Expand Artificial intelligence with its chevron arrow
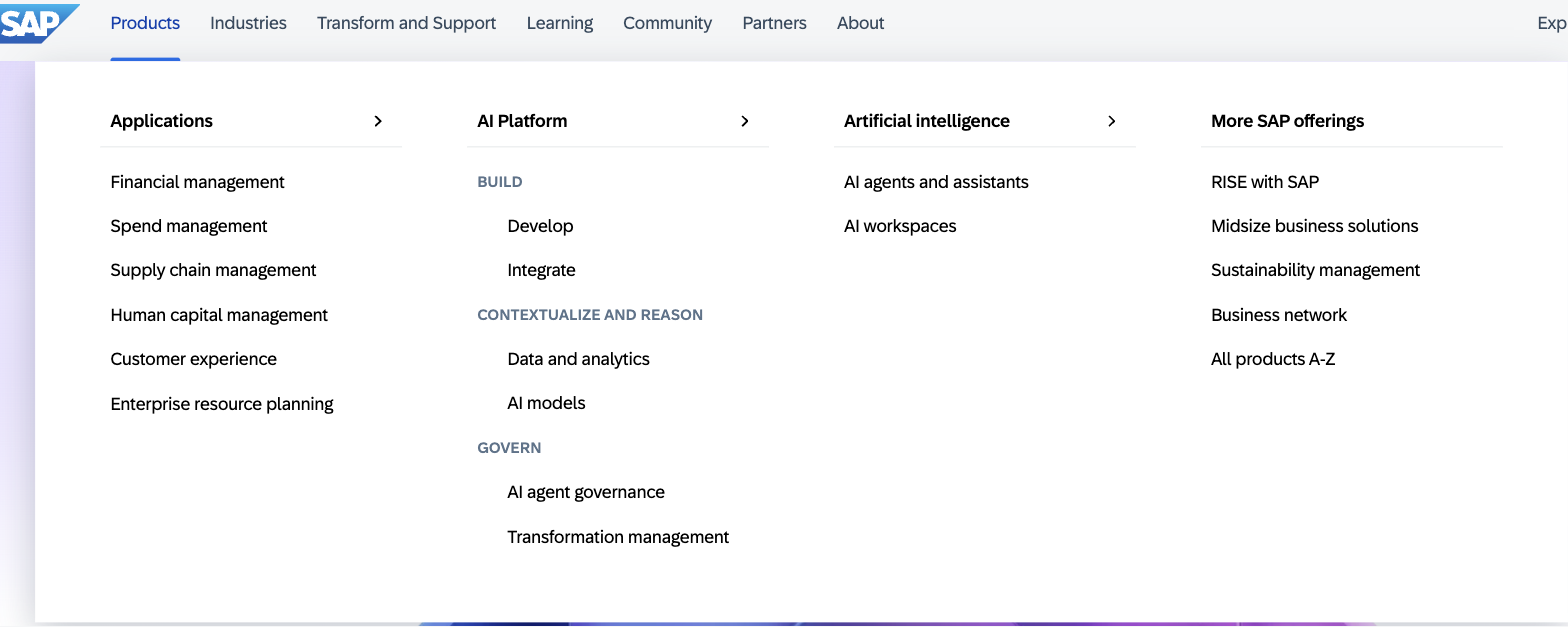The width and height of the screenshot is (1568, 627). click(x=1112, y=121)
